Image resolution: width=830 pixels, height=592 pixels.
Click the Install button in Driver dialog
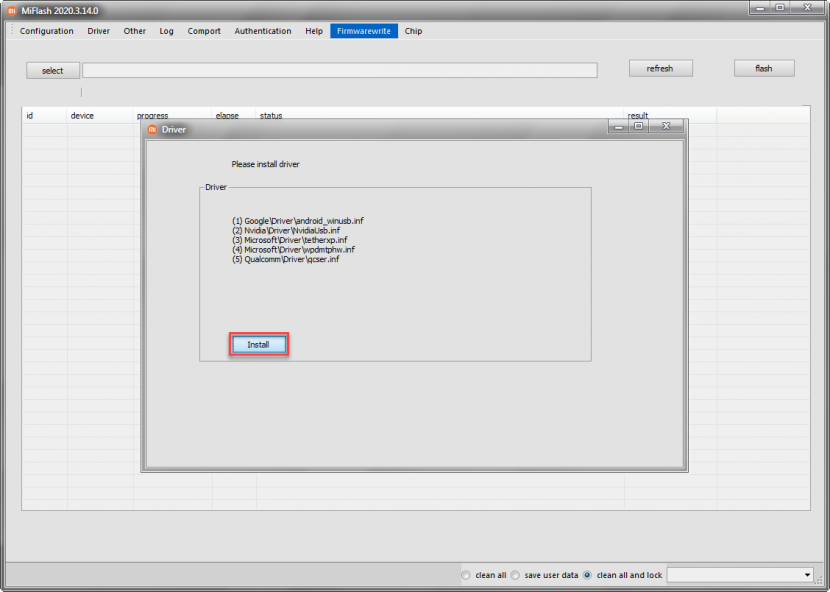click(259, 344)
